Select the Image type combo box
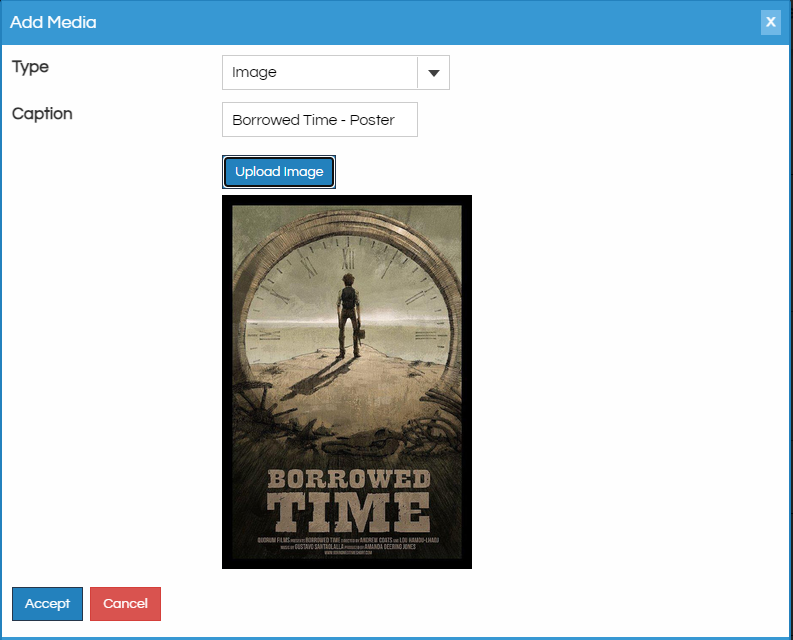This screenshot has height=640, width=793. click(x=335, y=73)
